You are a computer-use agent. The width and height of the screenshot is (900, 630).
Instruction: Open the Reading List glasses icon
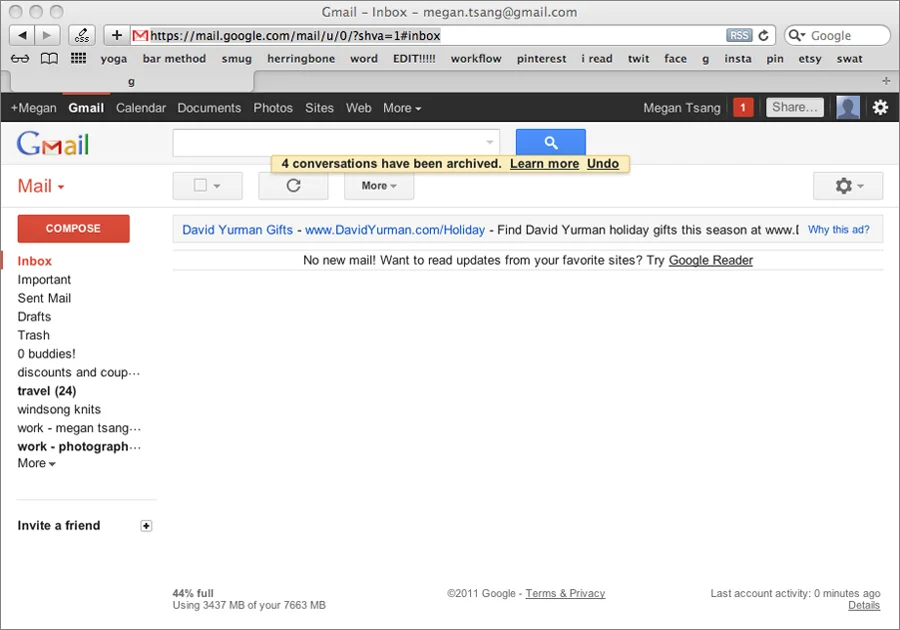(x=20, y=59)
